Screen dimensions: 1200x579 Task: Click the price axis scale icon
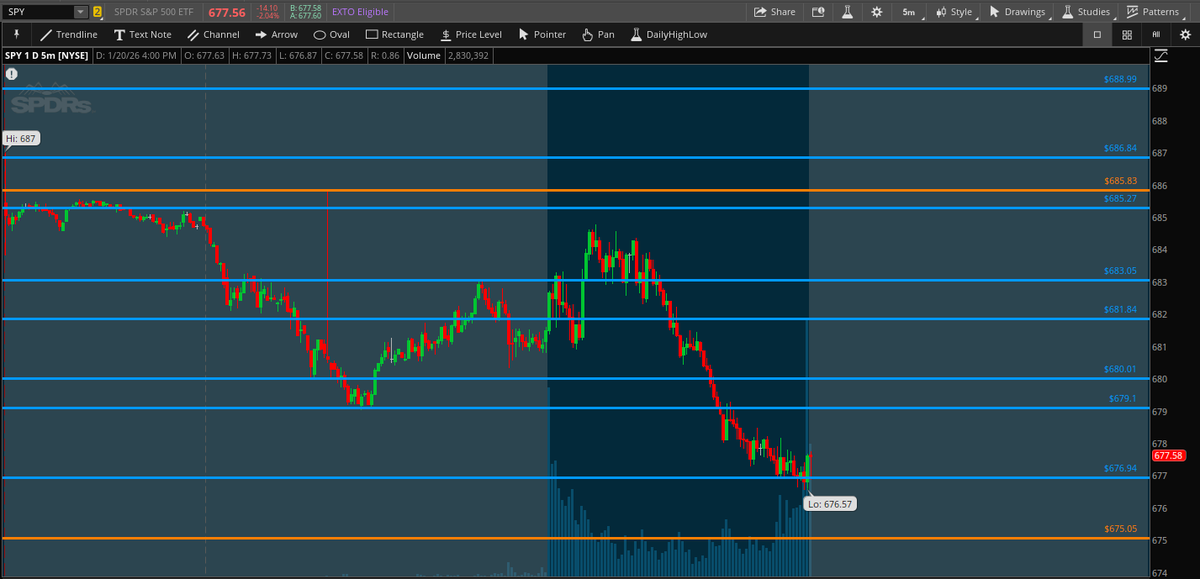click(1159, 56)
